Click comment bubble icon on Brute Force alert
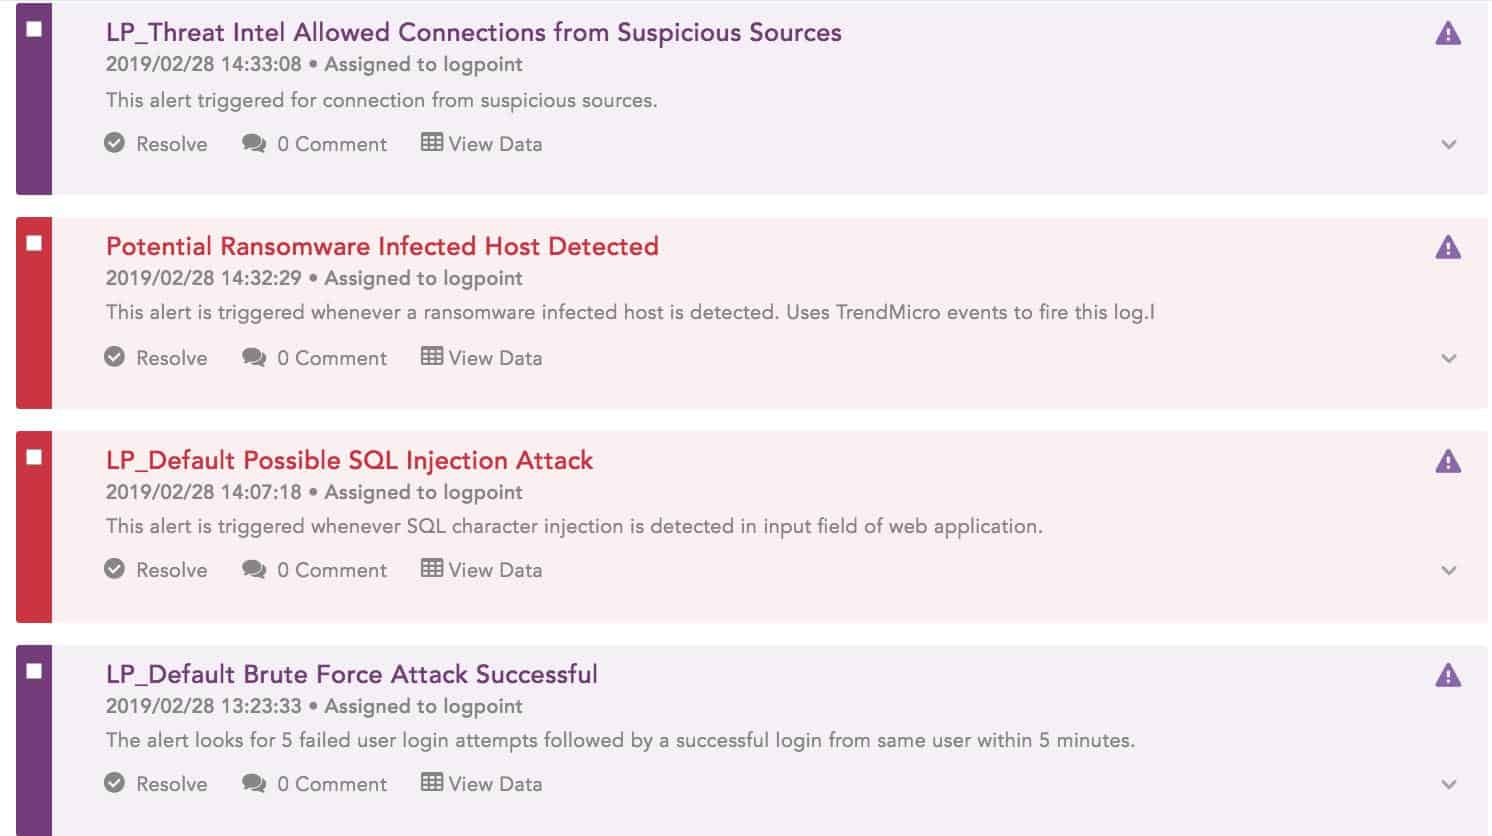1492x836 pixels. [254, 784]
